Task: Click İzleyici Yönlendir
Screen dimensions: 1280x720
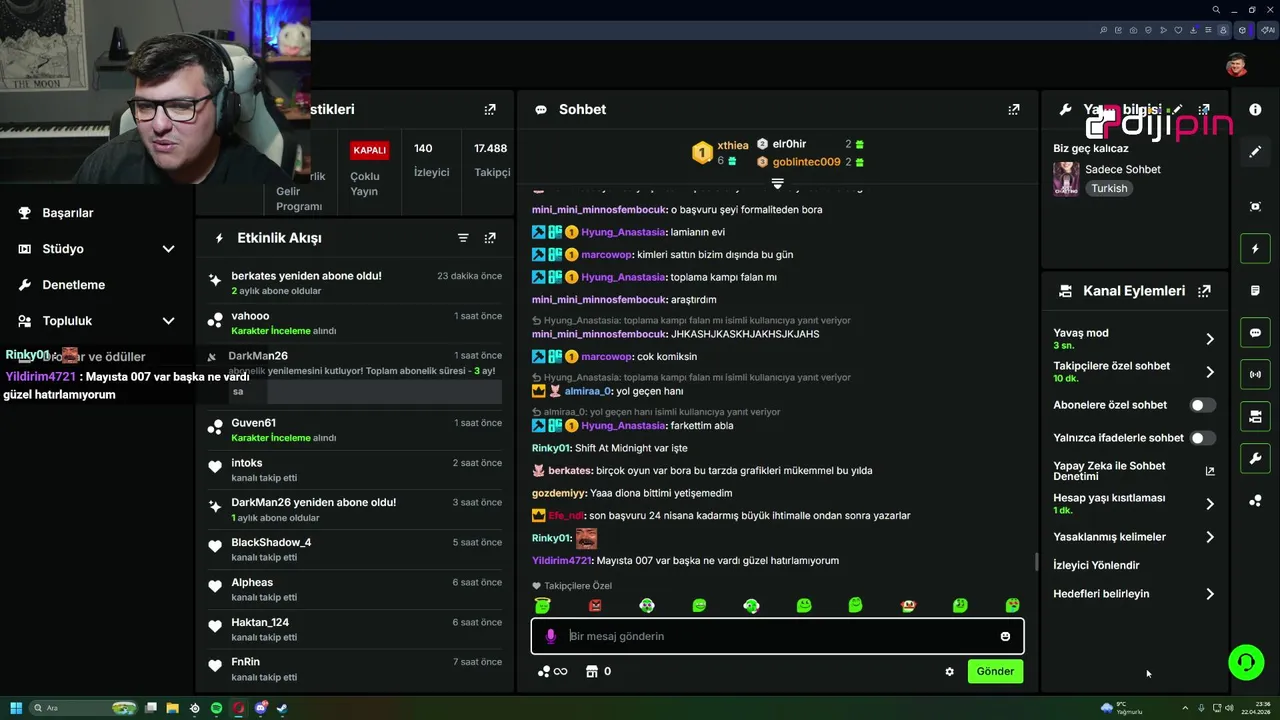Action: 1096,565
